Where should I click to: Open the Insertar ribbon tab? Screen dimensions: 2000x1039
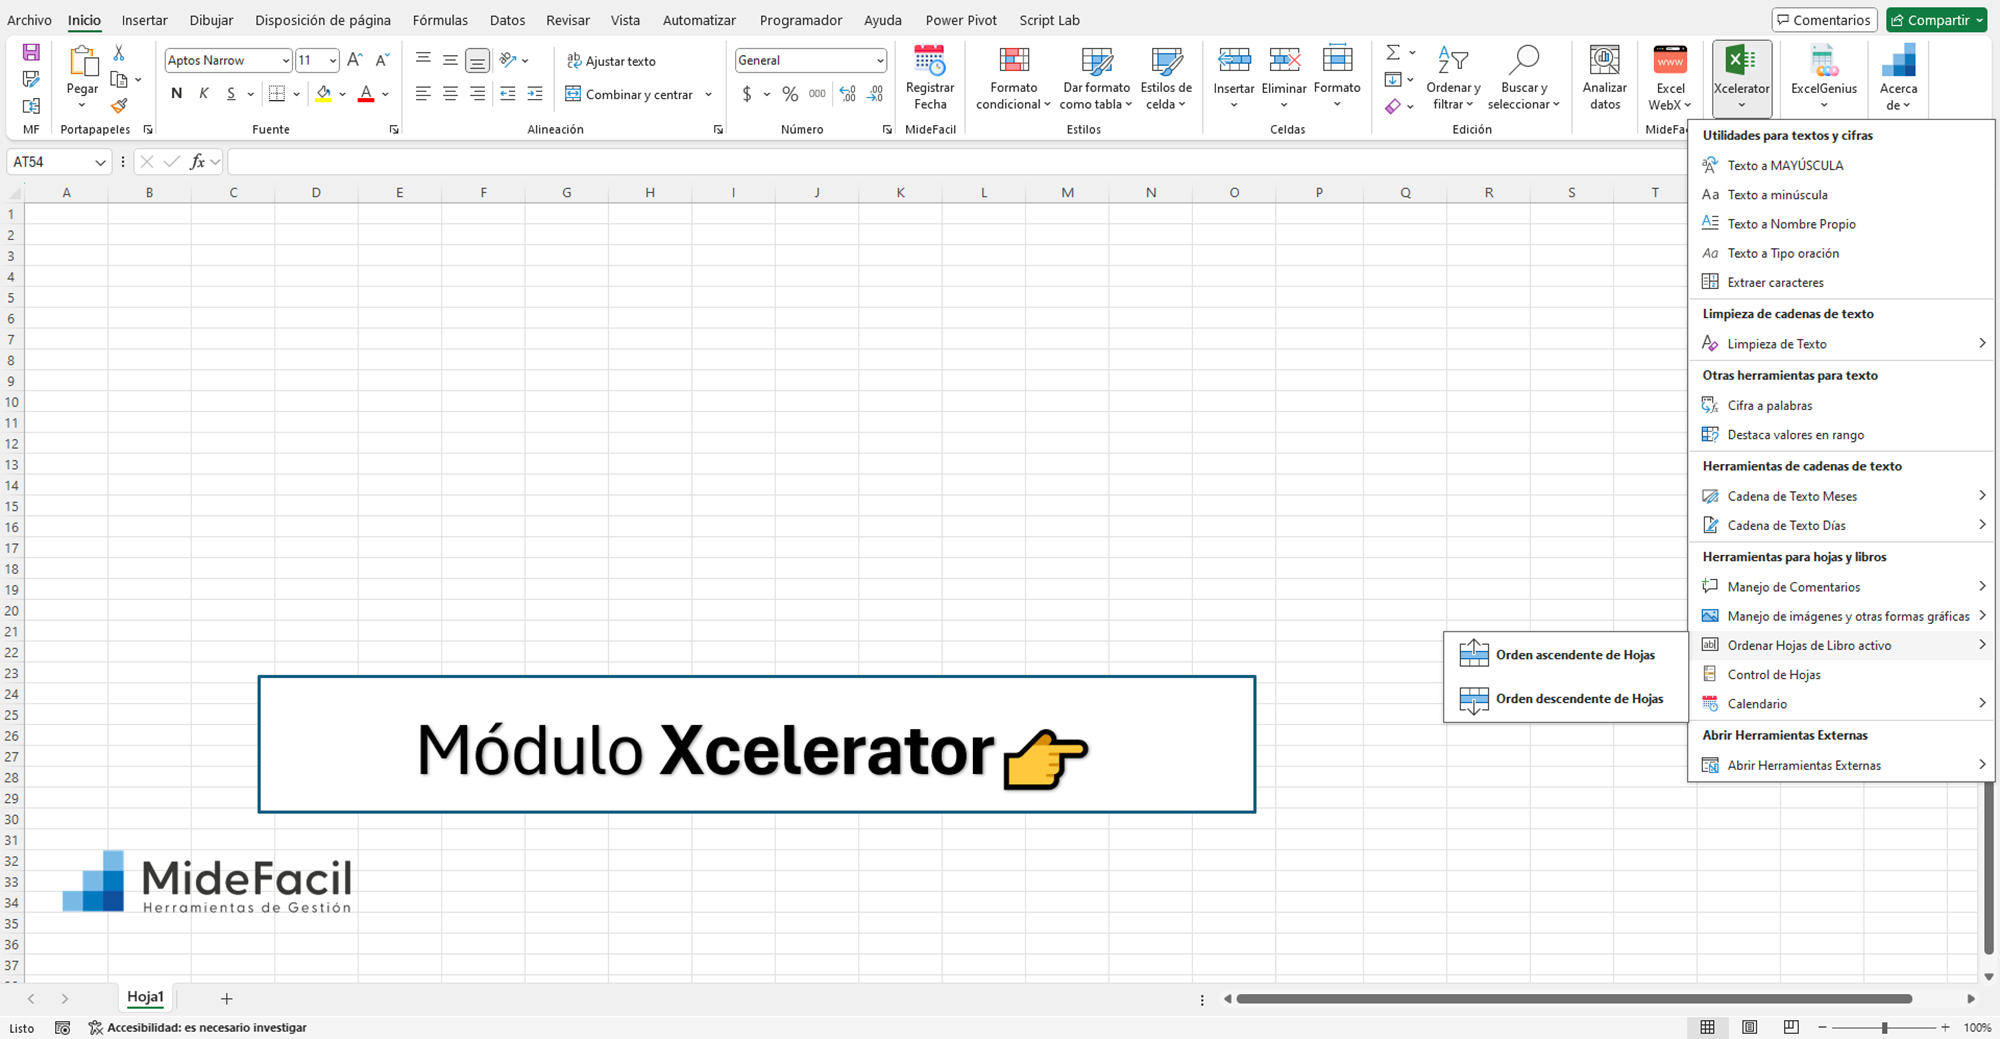[x=145, y=20]
